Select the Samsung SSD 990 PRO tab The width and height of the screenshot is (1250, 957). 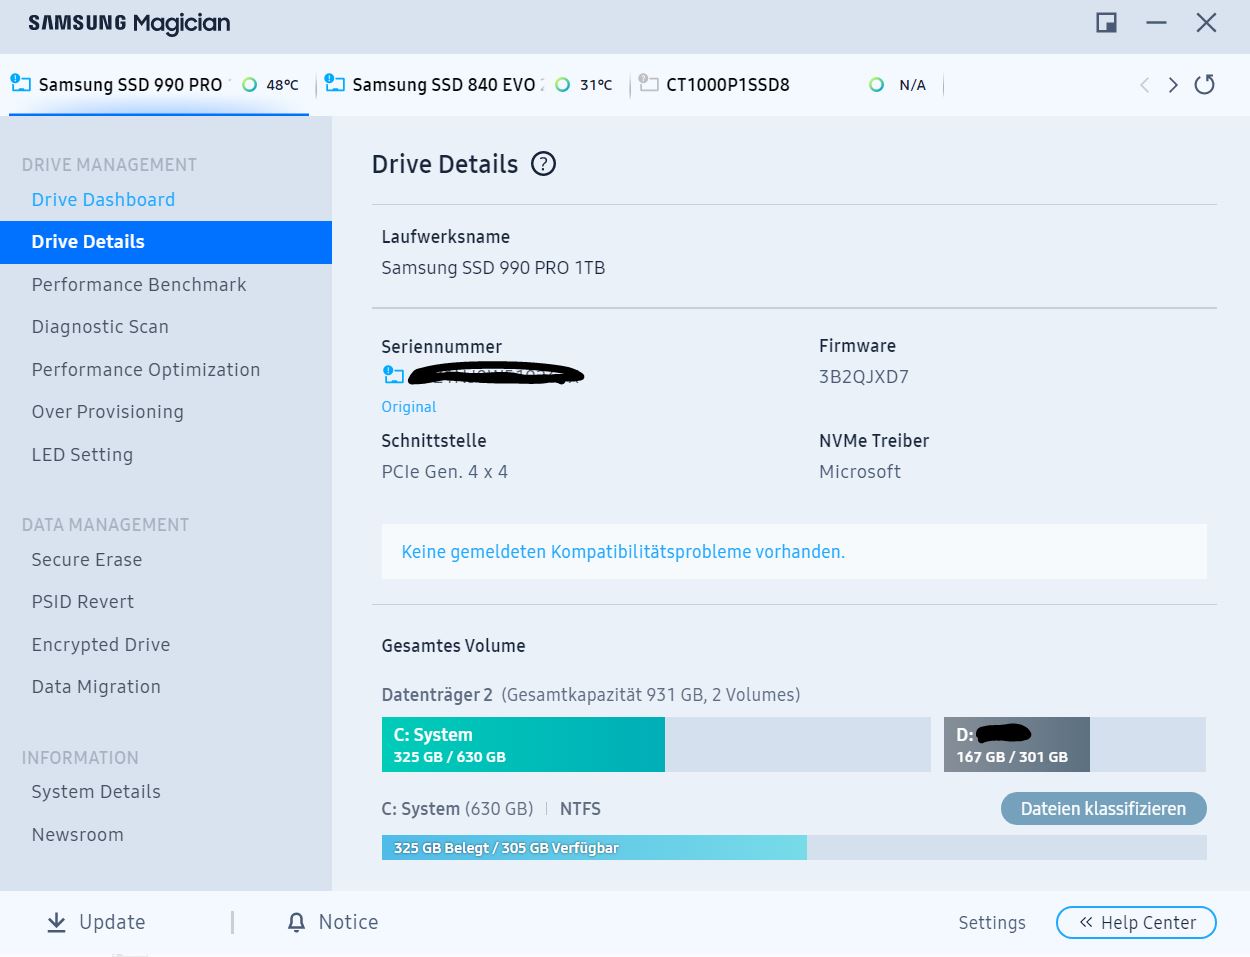[x=159, y=85]
